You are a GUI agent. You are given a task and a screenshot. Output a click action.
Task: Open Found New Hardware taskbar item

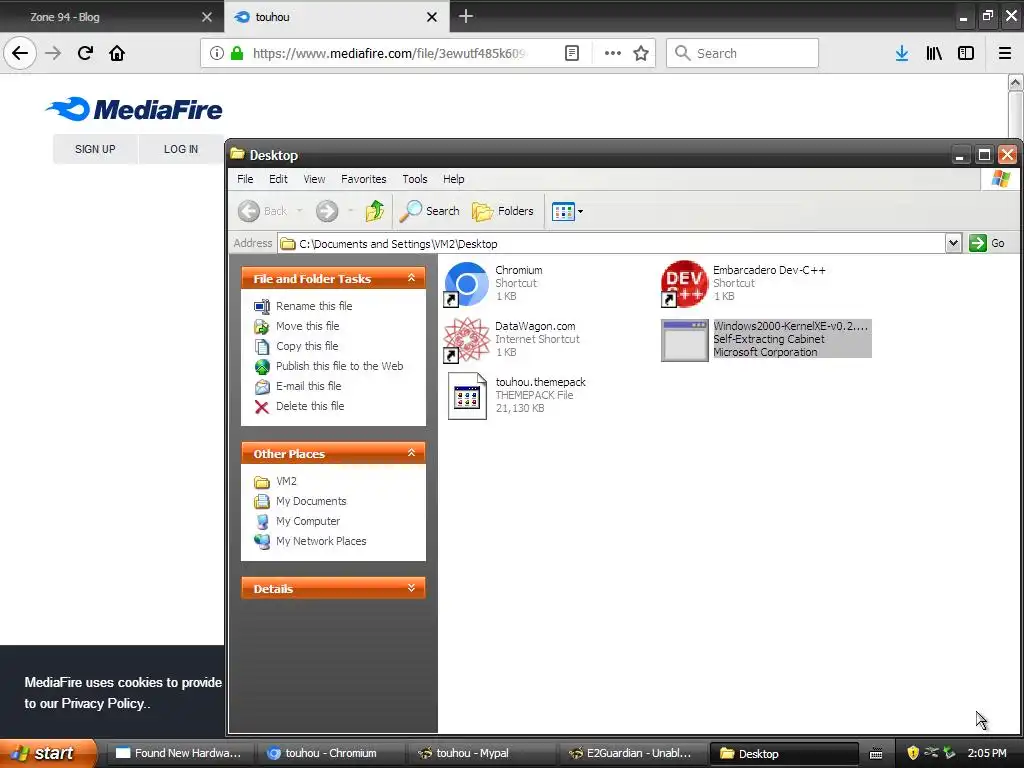coord(178,753)
